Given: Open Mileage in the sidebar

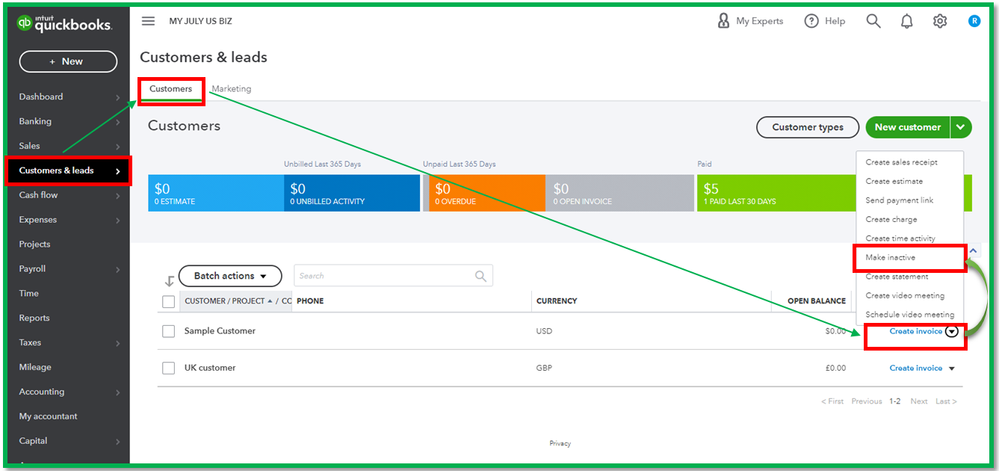Looking at the screenshot, I should tap(35, 368).
